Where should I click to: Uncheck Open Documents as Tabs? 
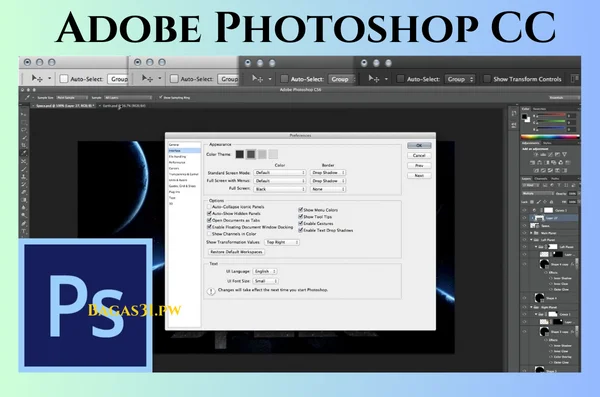tap(209, 220)
